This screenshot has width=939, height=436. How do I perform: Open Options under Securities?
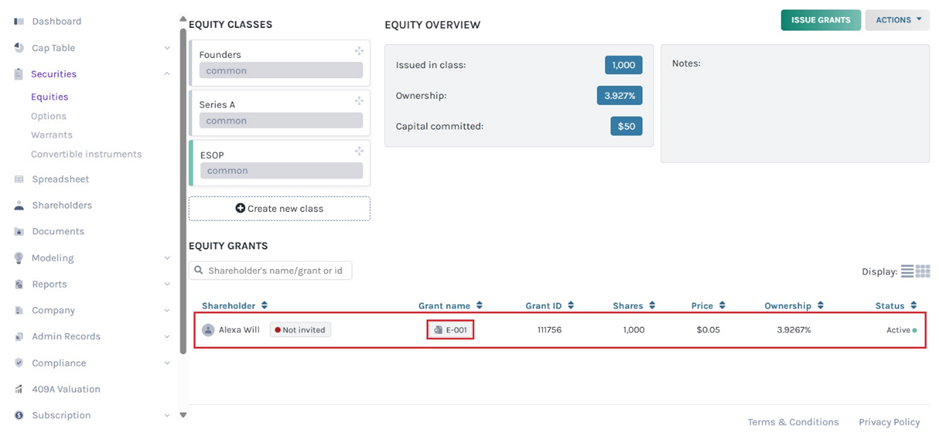[x=48, y=116]
